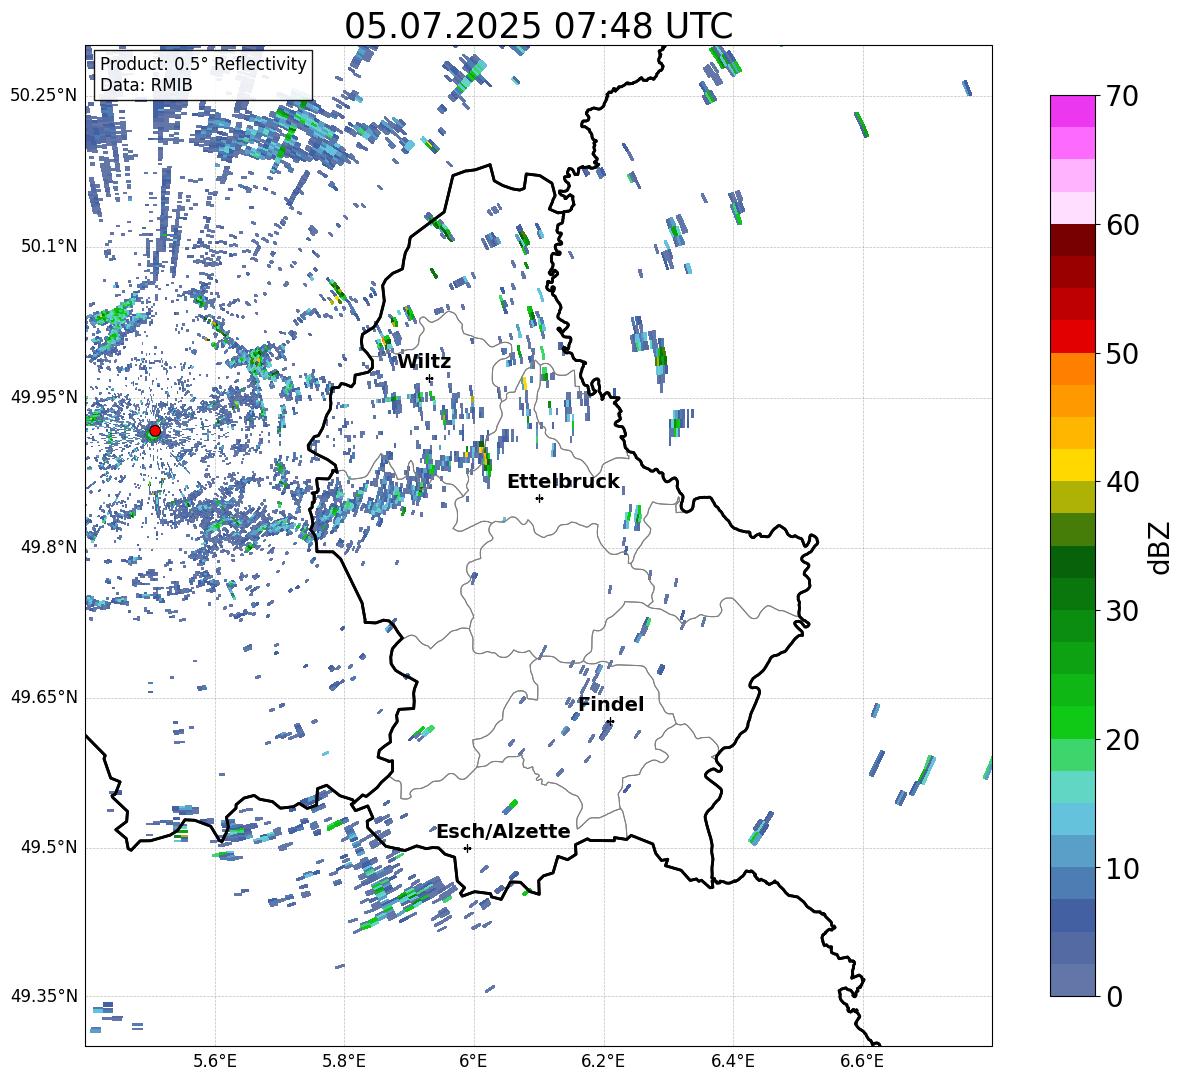Click the Wiltz city label

(x=424, y=362)
